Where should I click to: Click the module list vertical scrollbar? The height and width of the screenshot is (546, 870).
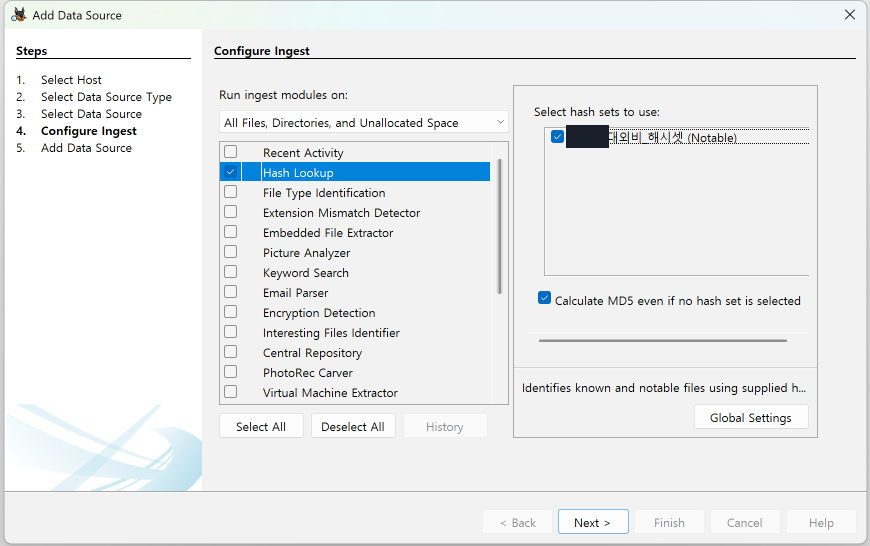(x=499, y=226)
